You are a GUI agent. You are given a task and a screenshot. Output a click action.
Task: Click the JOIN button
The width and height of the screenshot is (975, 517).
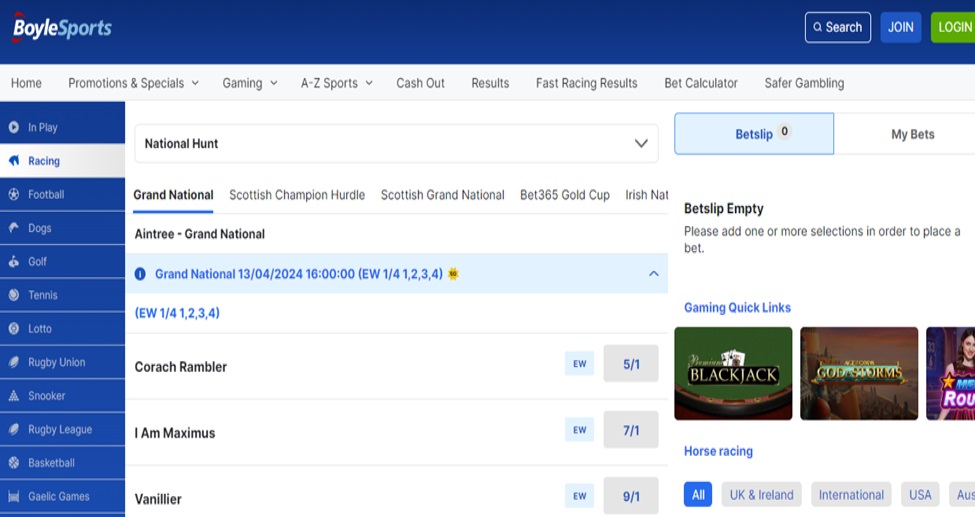900,27
